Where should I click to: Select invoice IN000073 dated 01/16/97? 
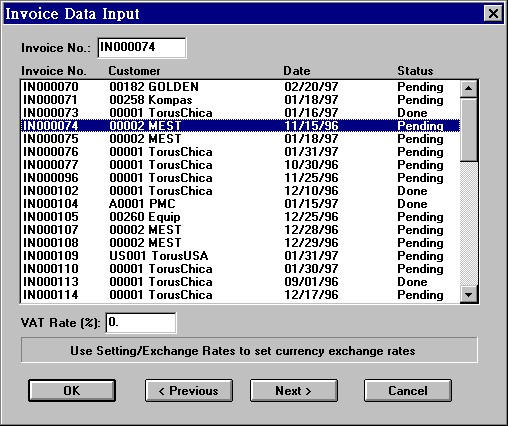click(x=240, y=113)
